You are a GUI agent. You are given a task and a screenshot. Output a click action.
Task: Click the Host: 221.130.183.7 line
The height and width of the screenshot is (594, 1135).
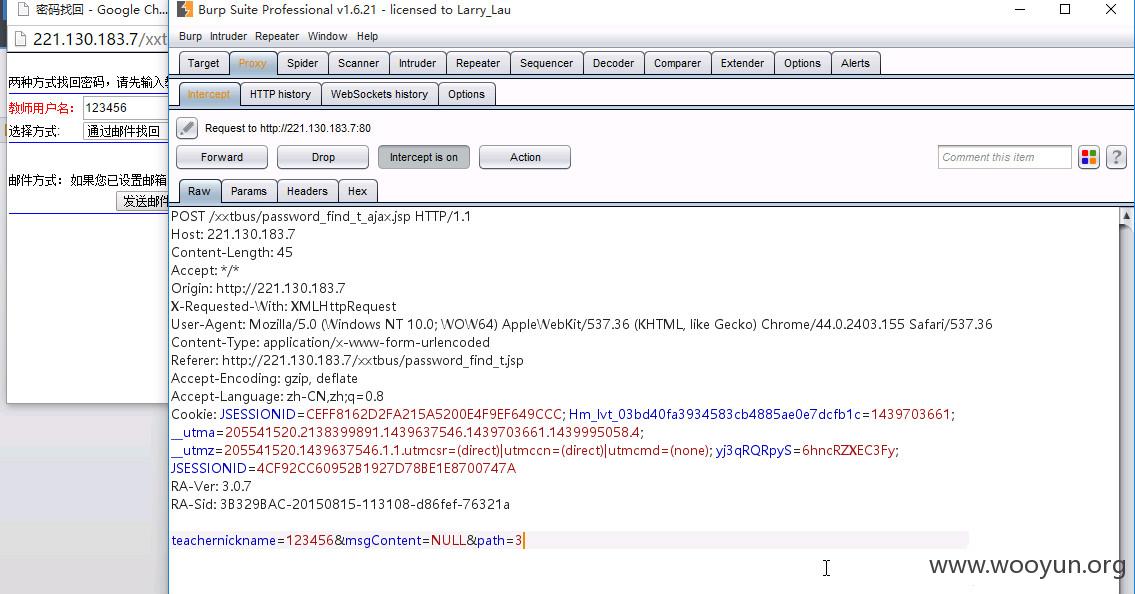point(233,234)
